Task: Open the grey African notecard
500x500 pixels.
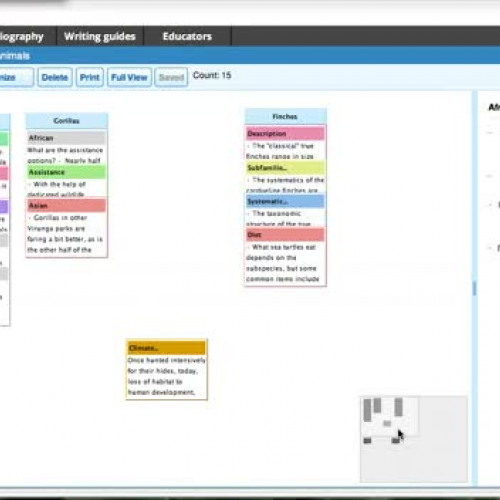Action: (67, 138)
